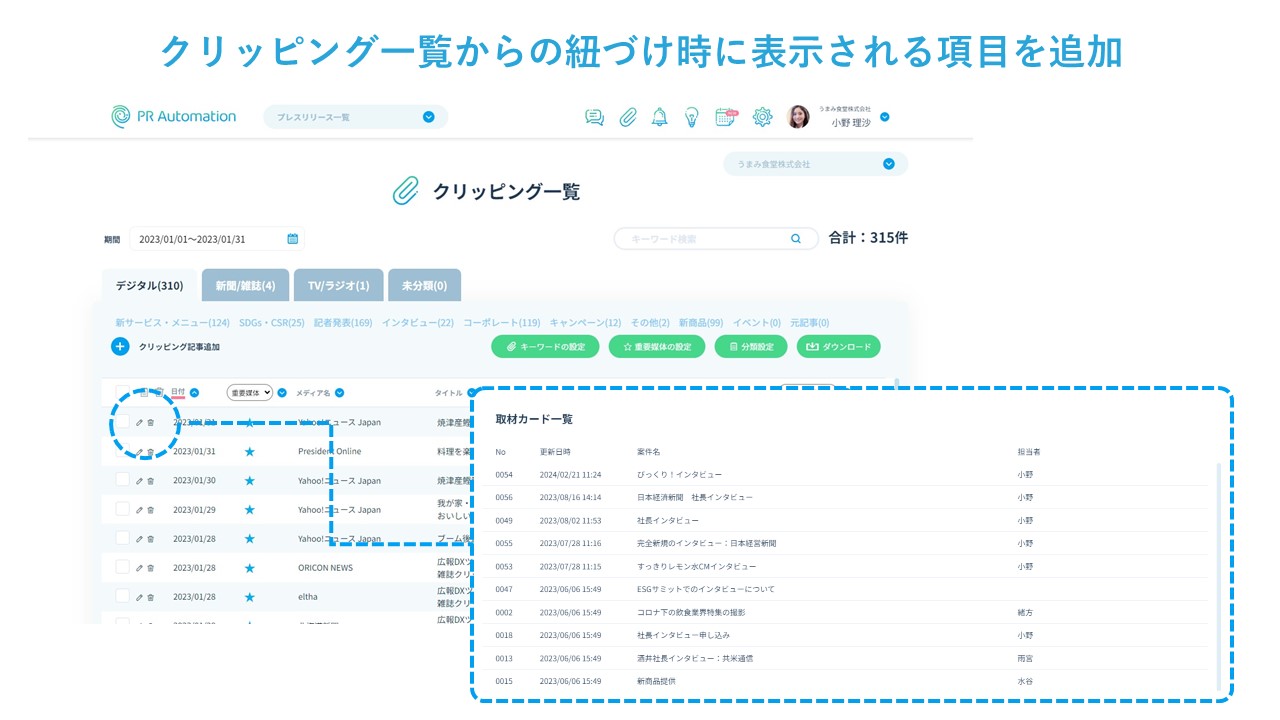
Task: Click the paperclip clipping icon in top toolbar
Action: (x=627, y=117)
